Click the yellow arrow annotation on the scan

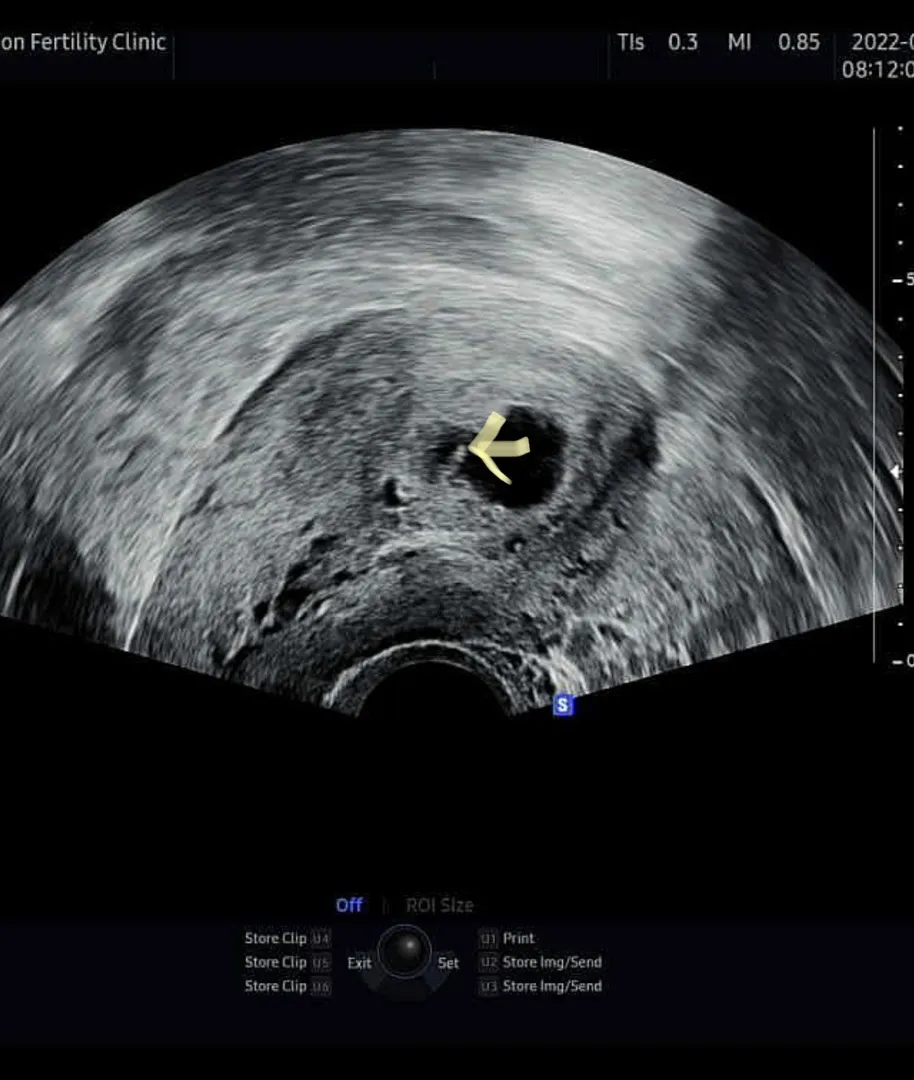pyautogui.click(x=499, y=448)
